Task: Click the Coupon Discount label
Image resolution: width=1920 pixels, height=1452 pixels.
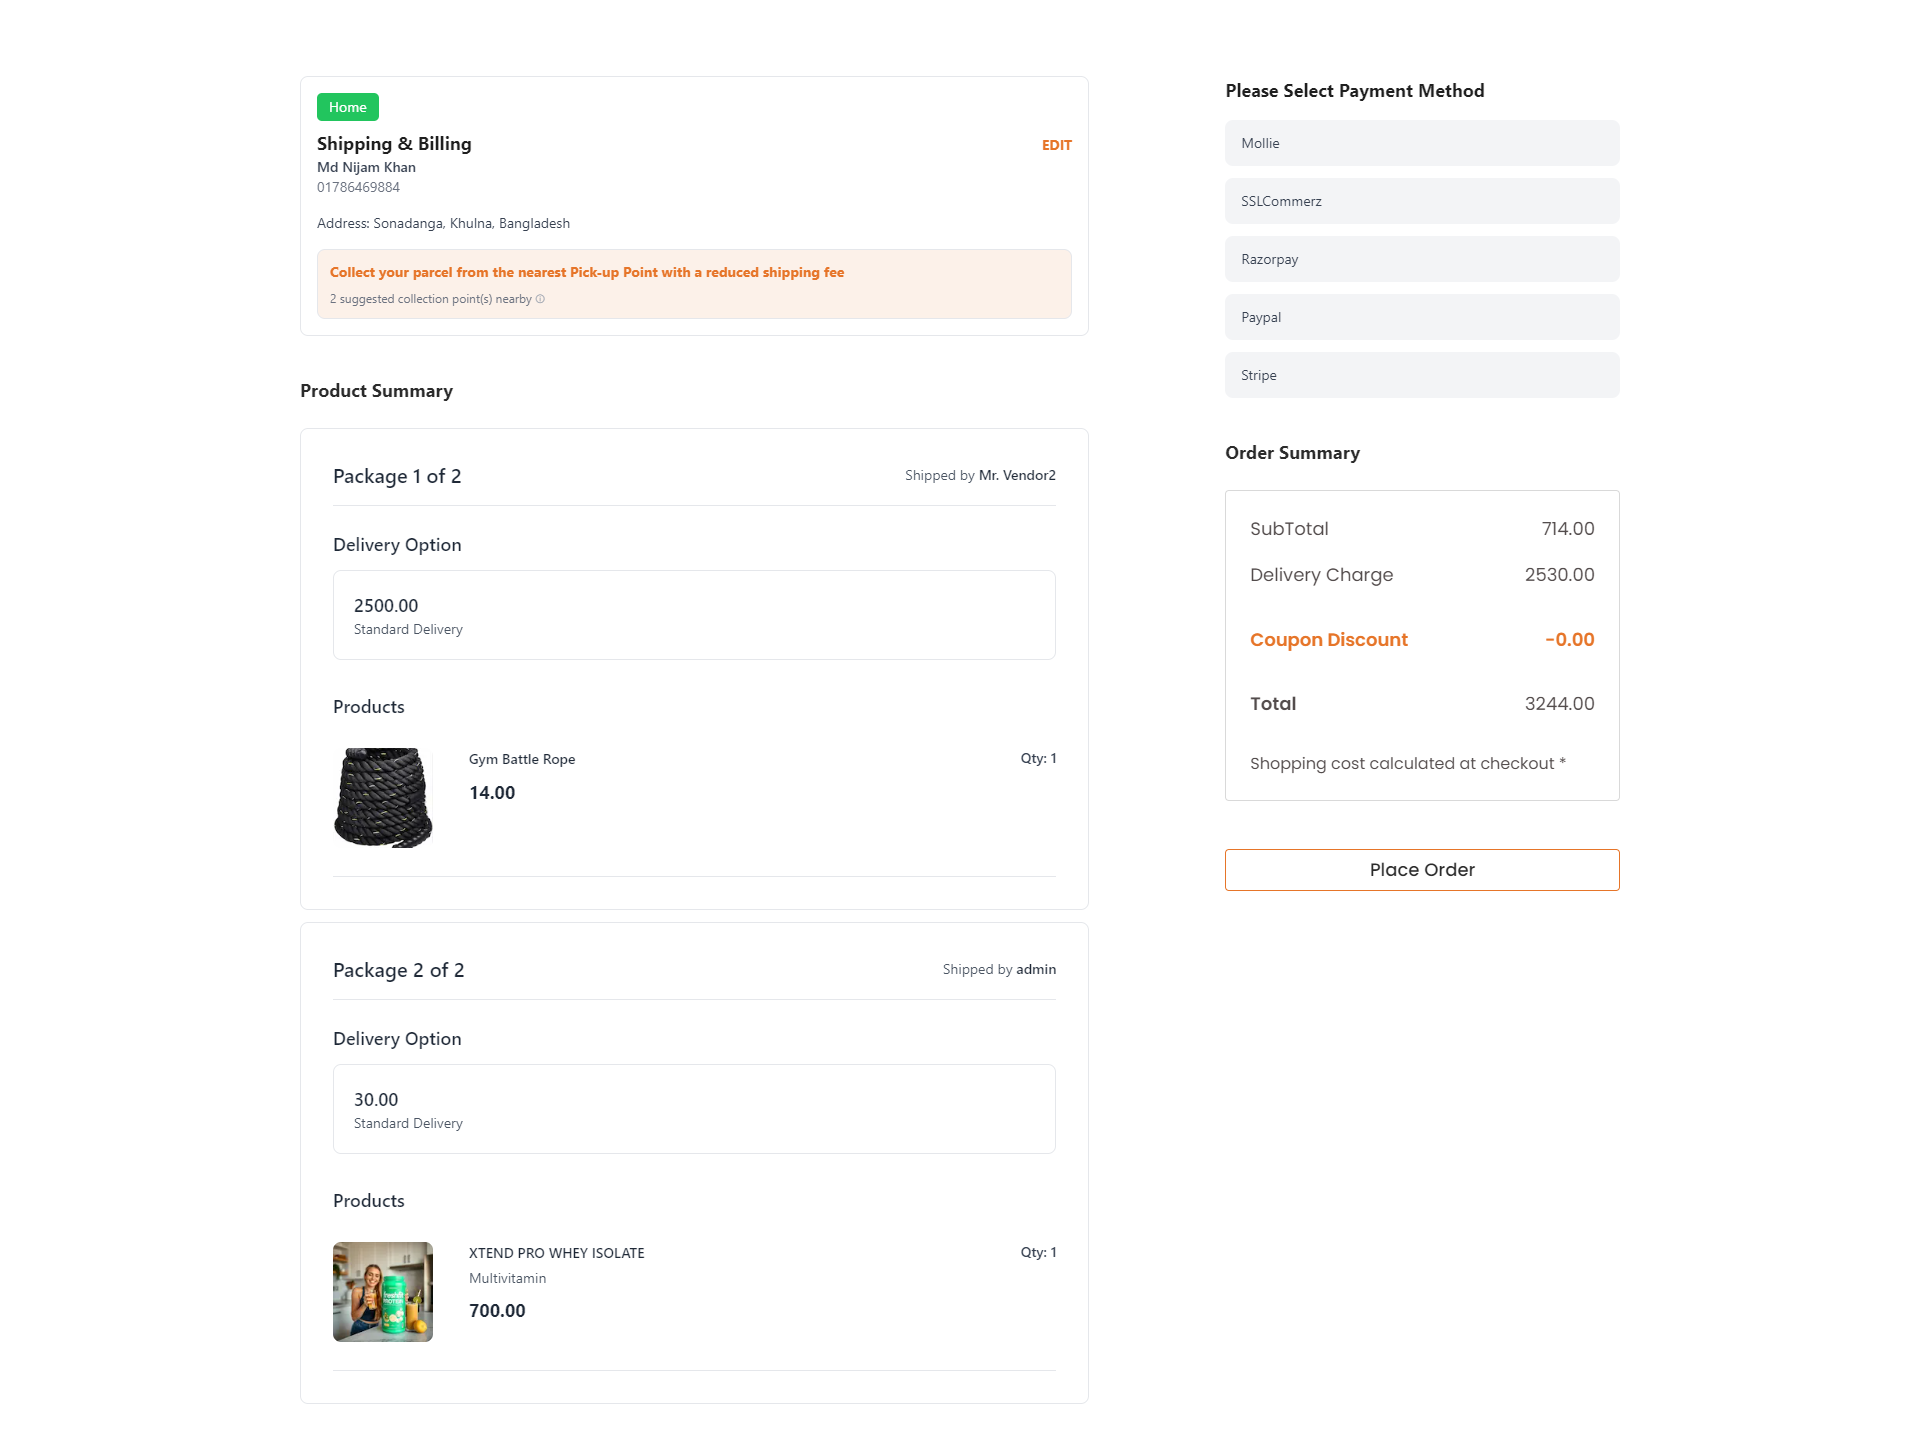Action: (1328, 640)
